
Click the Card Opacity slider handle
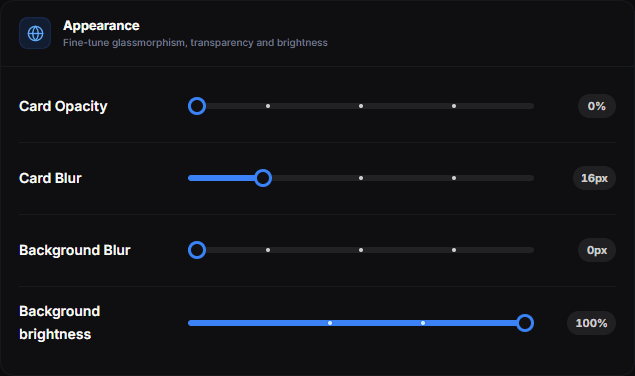197,106
